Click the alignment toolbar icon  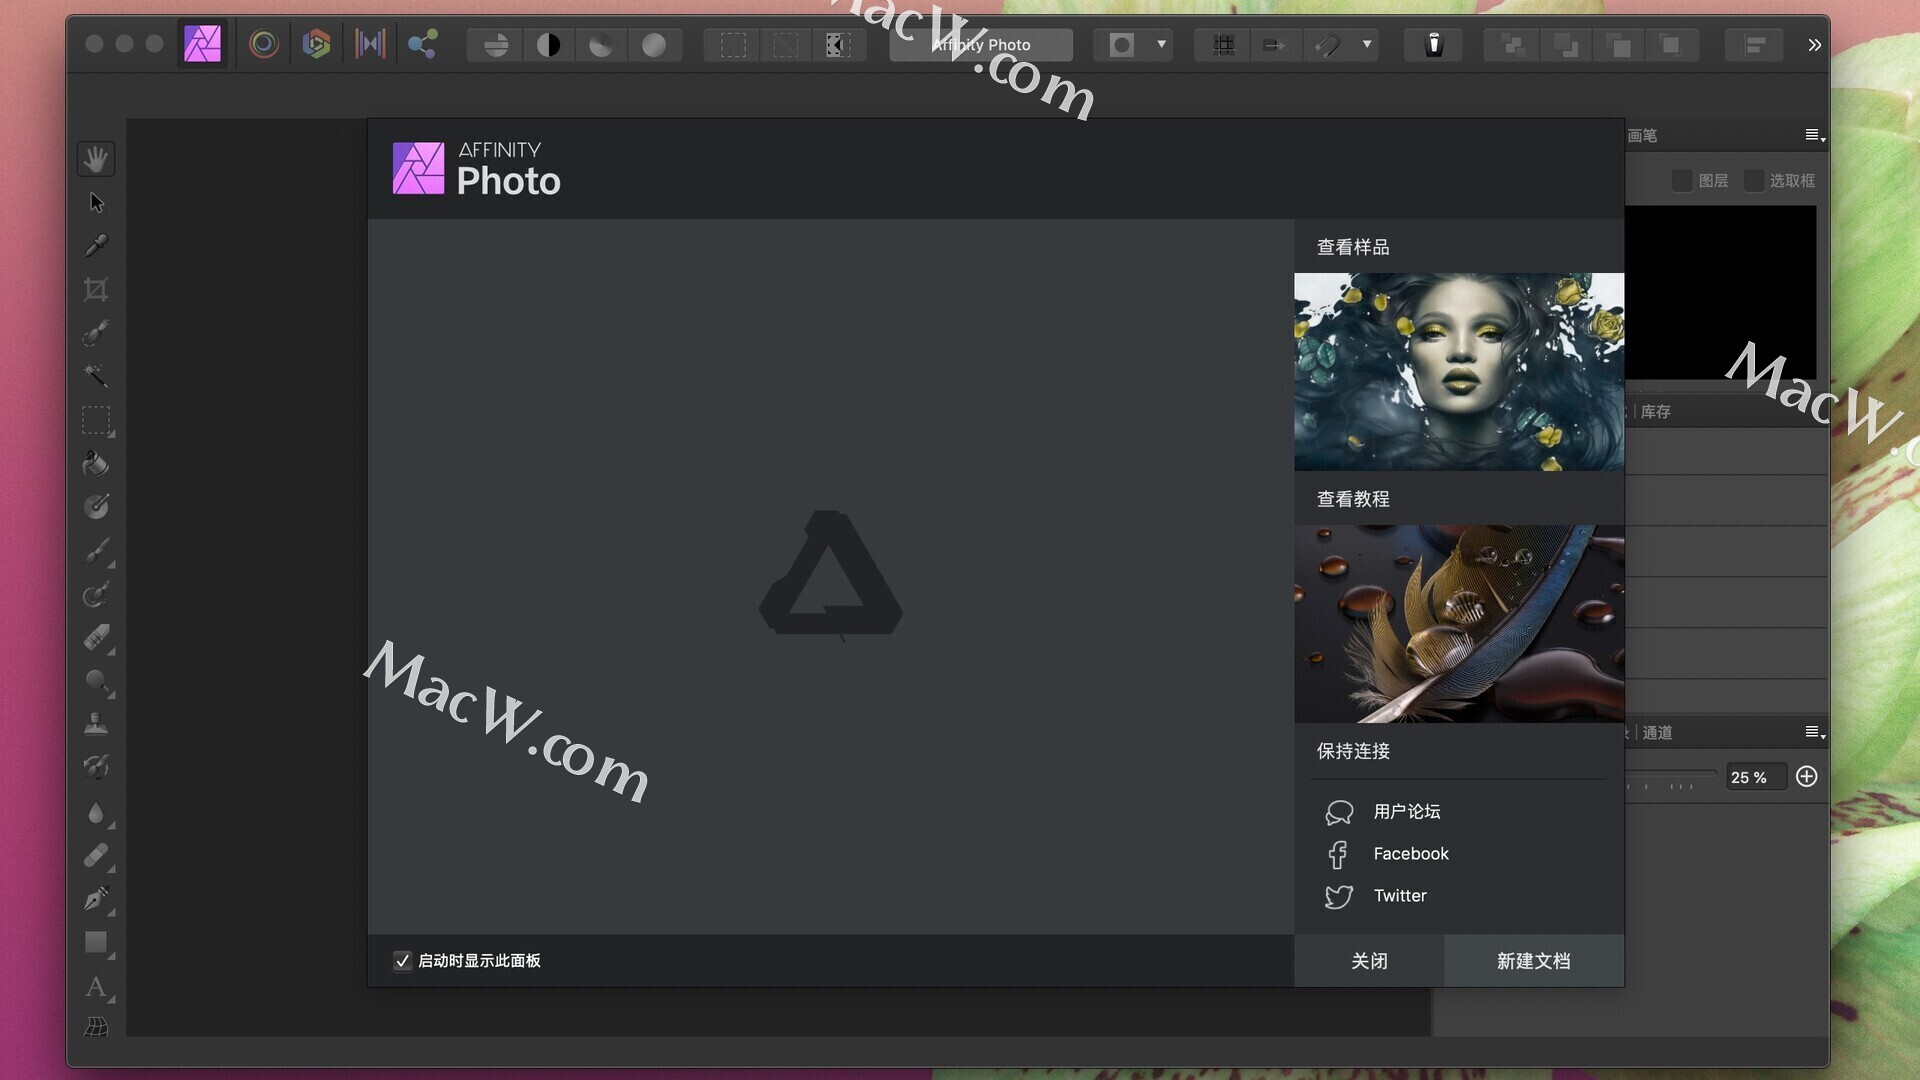coord(1755,45)
